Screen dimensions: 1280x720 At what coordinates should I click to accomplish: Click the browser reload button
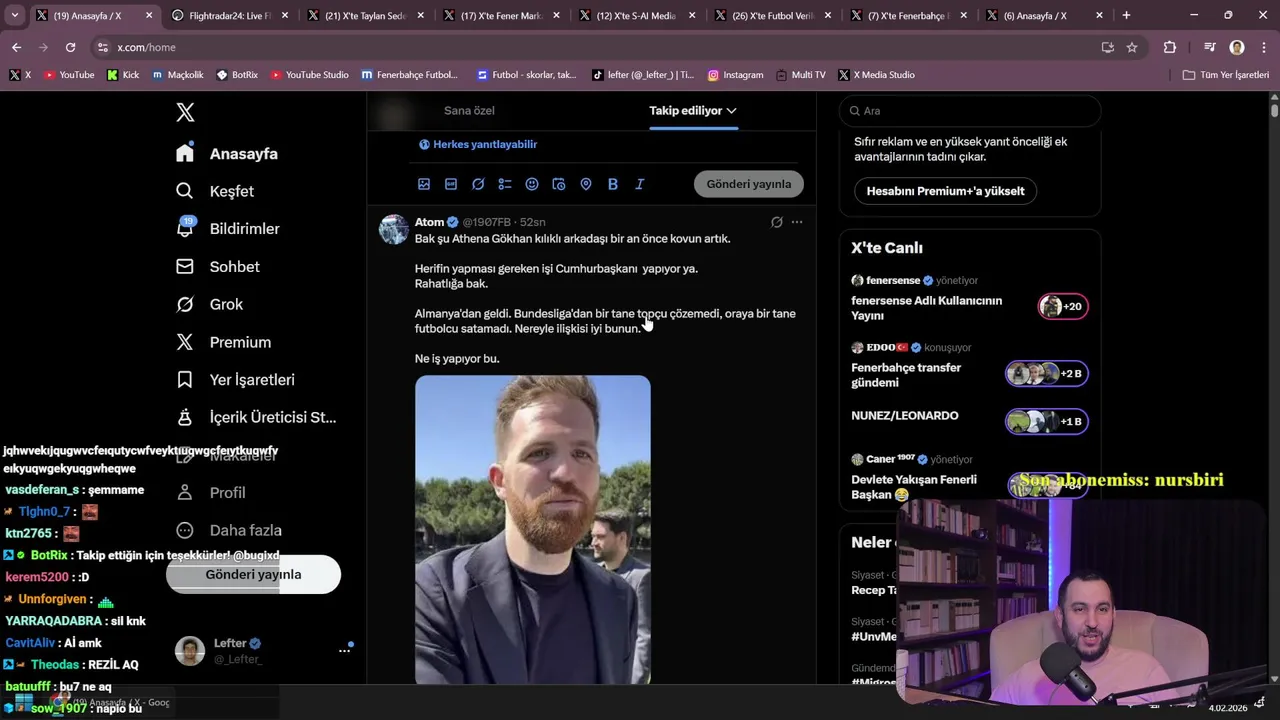tap(70, 47)
